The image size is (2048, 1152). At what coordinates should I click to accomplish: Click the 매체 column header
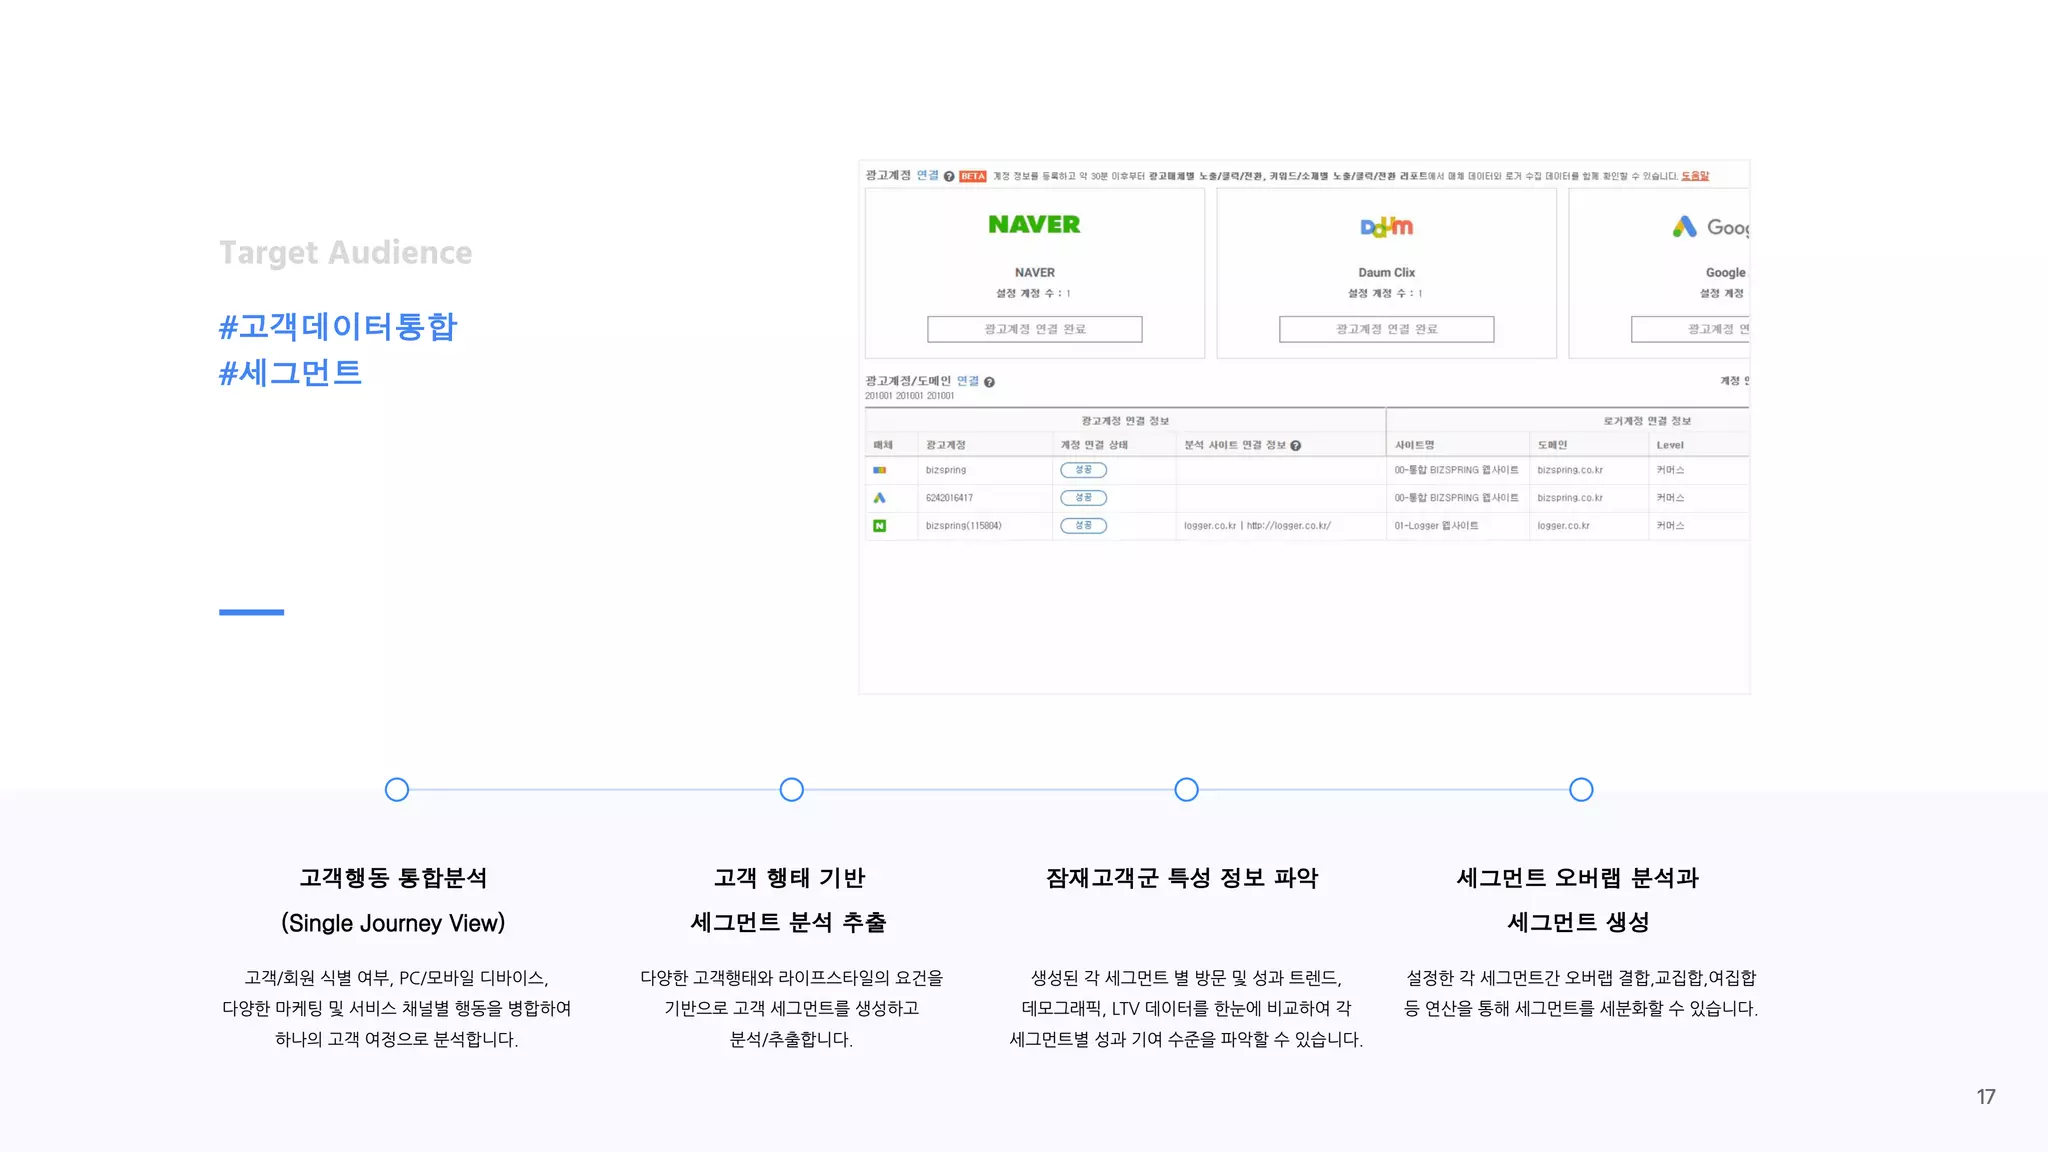coord(883,445)
